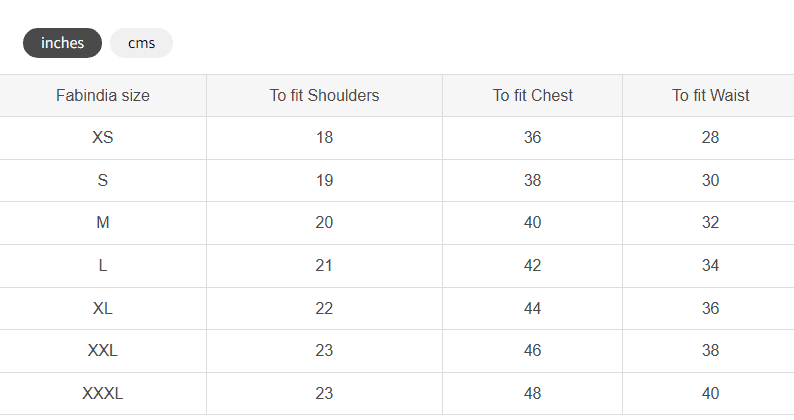Click chest value 44 in XL row
This screenshot has width=794, height=420.
point(533,308)
